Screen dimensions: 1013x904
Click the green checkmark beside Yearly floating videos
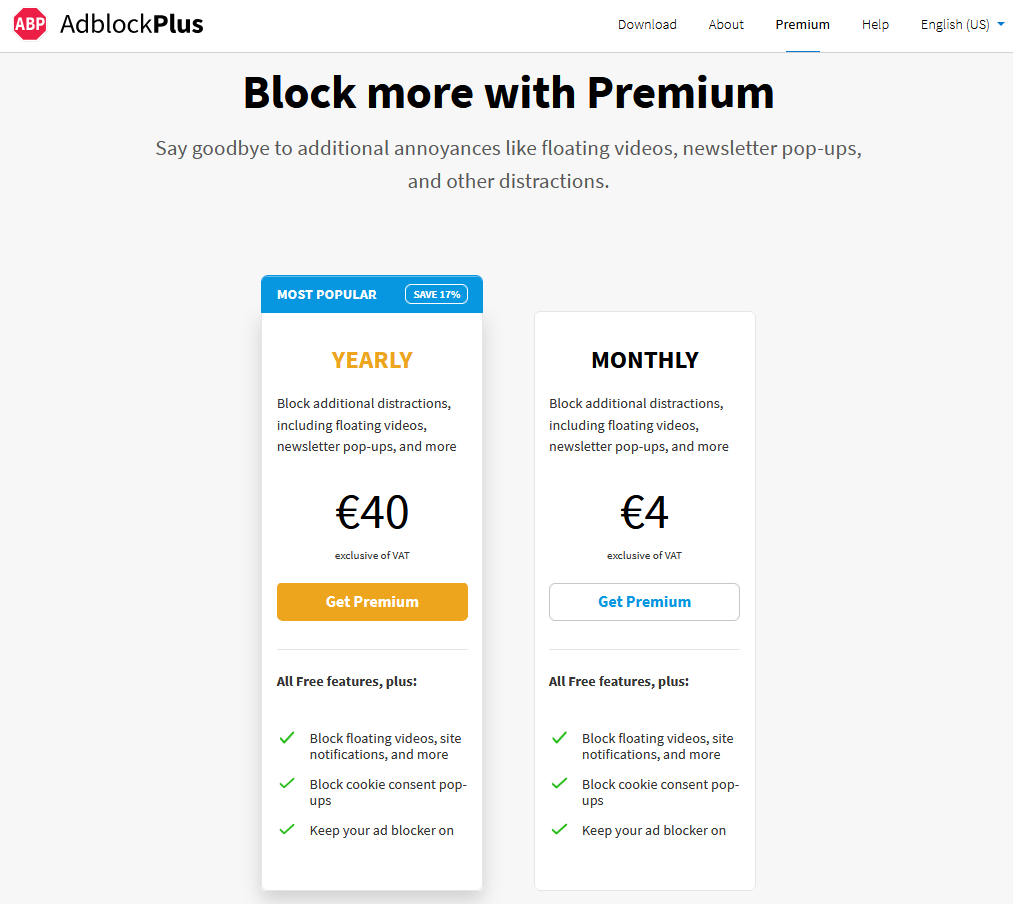(287, 737)
